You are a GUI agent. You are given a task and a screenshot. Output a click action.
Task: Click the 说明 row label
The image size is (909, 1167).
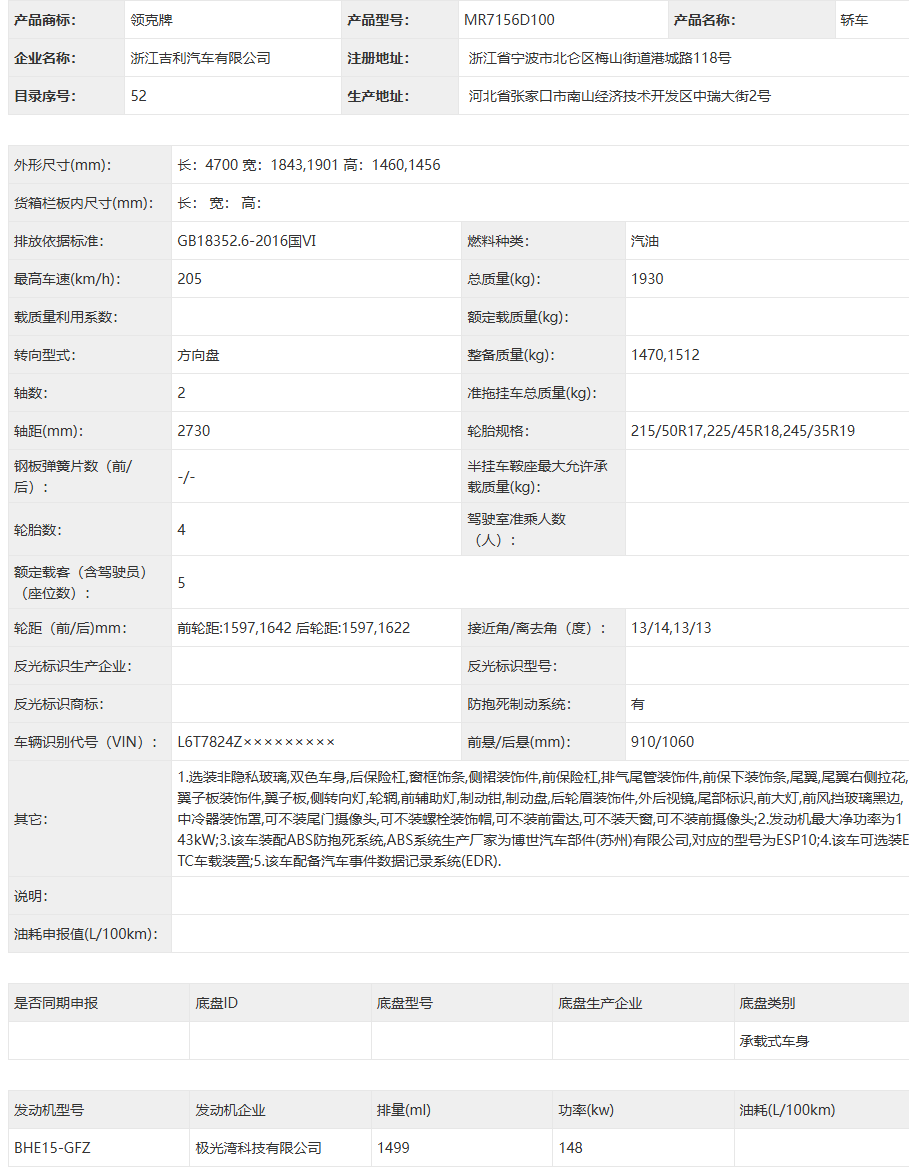(31, 896)
